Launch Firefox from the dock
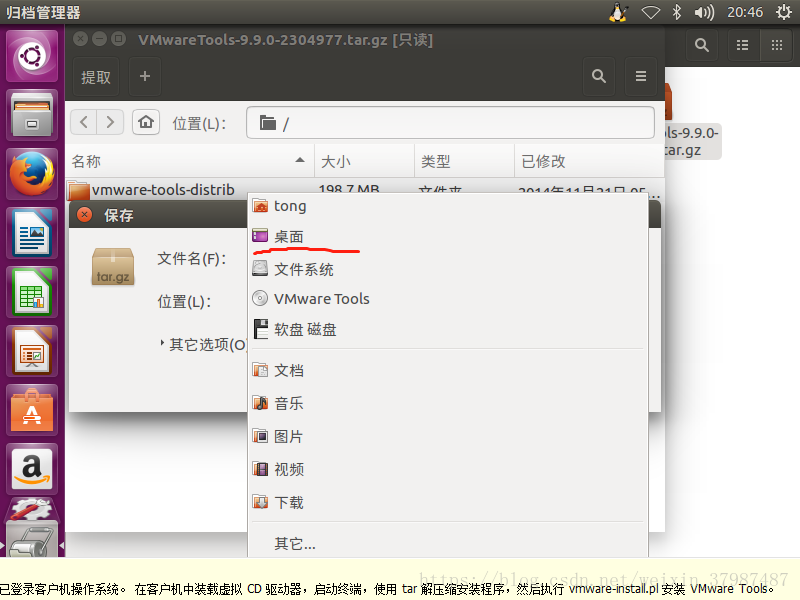 coord(32,174)
